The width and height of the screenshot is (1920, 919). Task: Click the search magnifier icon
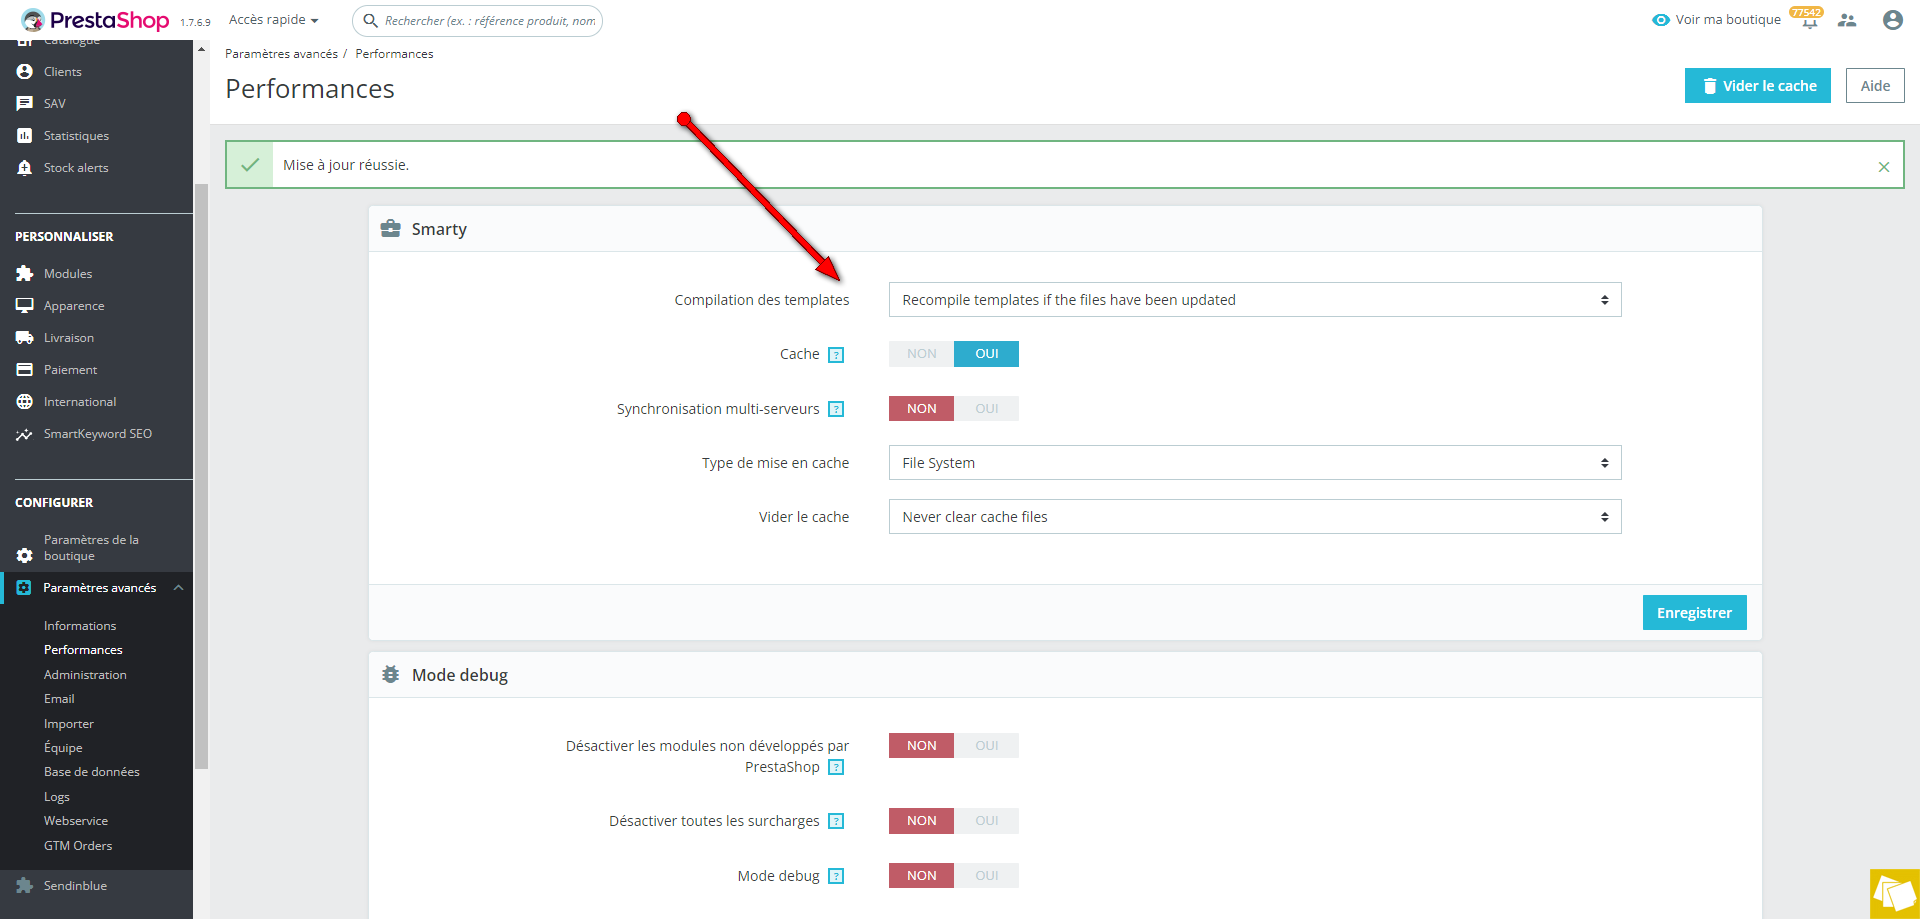[x=370, y=20]
